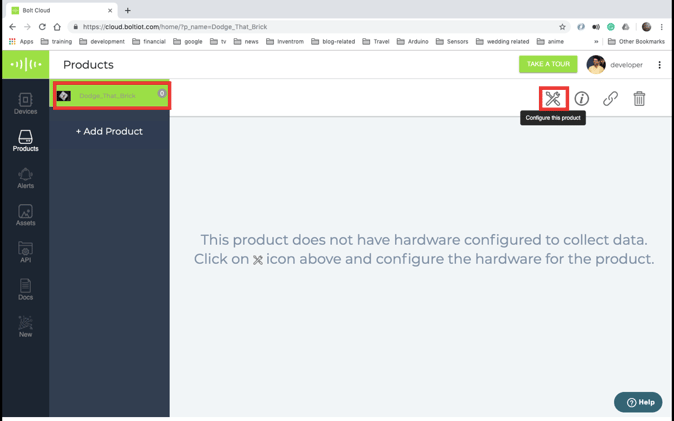Go to Alerts sidebar section
Screen dimensions: 674x421
tap(25, 178)
